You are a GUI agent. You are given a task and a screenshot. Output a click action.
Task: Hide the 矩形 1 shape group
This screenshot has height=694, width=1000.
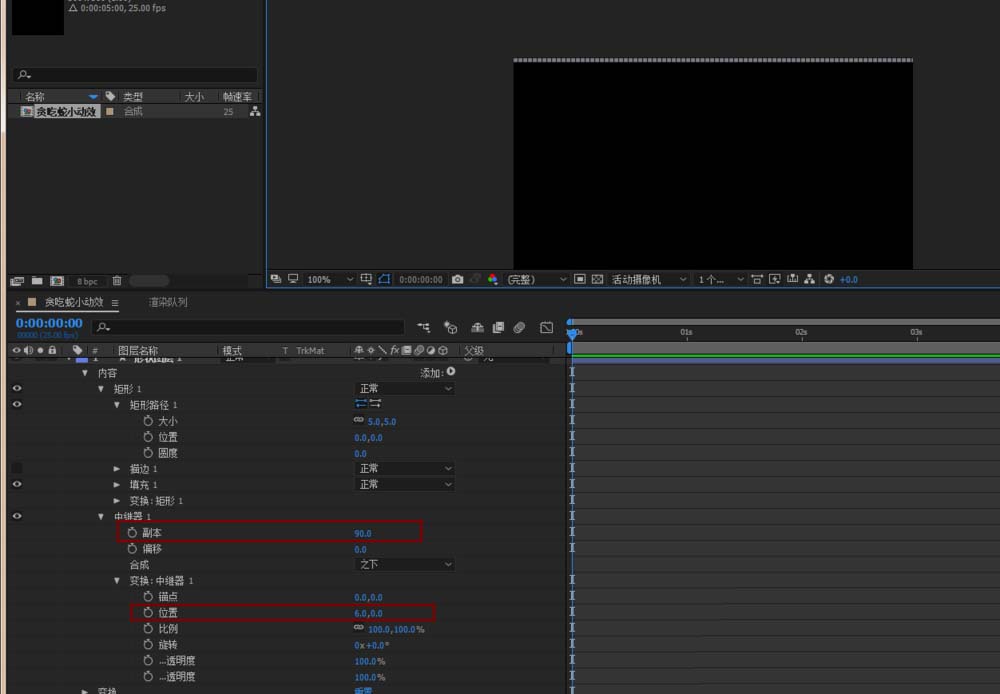[x=17, y=388]
